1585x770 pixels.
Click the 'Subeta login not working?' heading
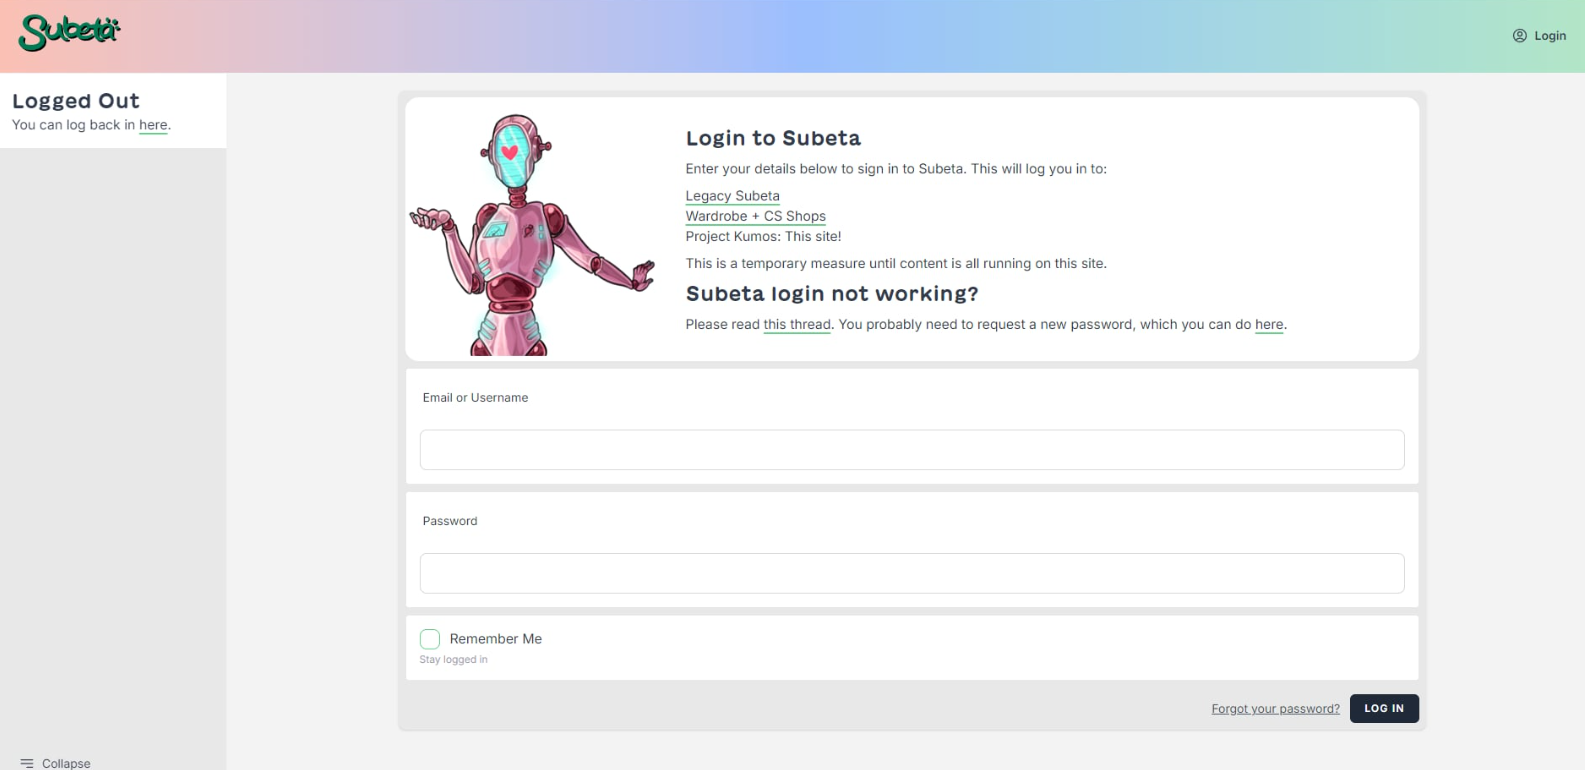click(832, 294)
